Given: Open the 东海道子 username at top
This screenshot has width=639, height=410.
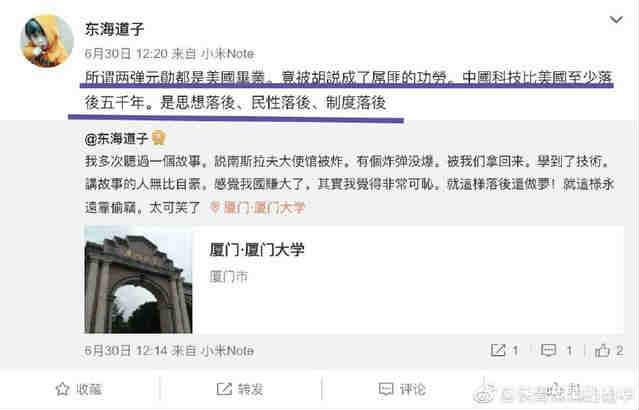Looking at the screenshot, I should (x=115, y=29).
